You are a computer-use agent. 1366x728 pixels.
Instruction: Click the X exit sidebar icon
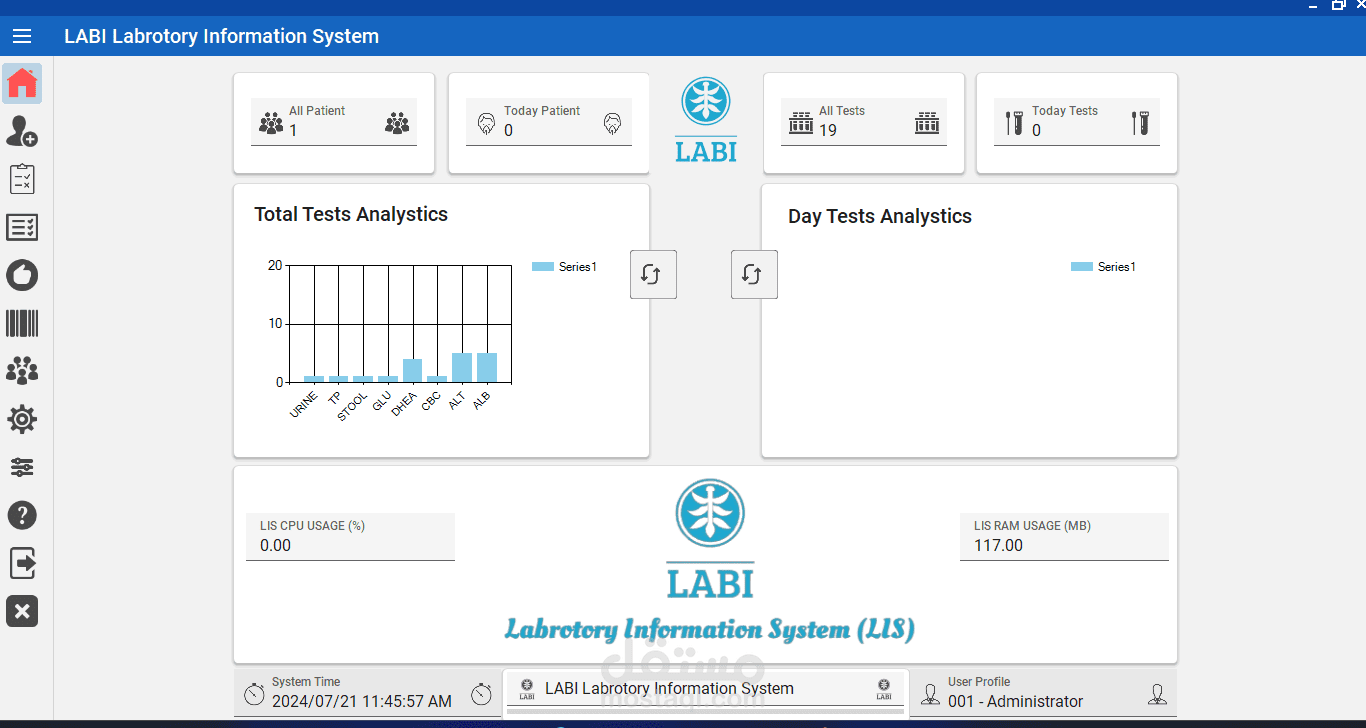point(22,611)
